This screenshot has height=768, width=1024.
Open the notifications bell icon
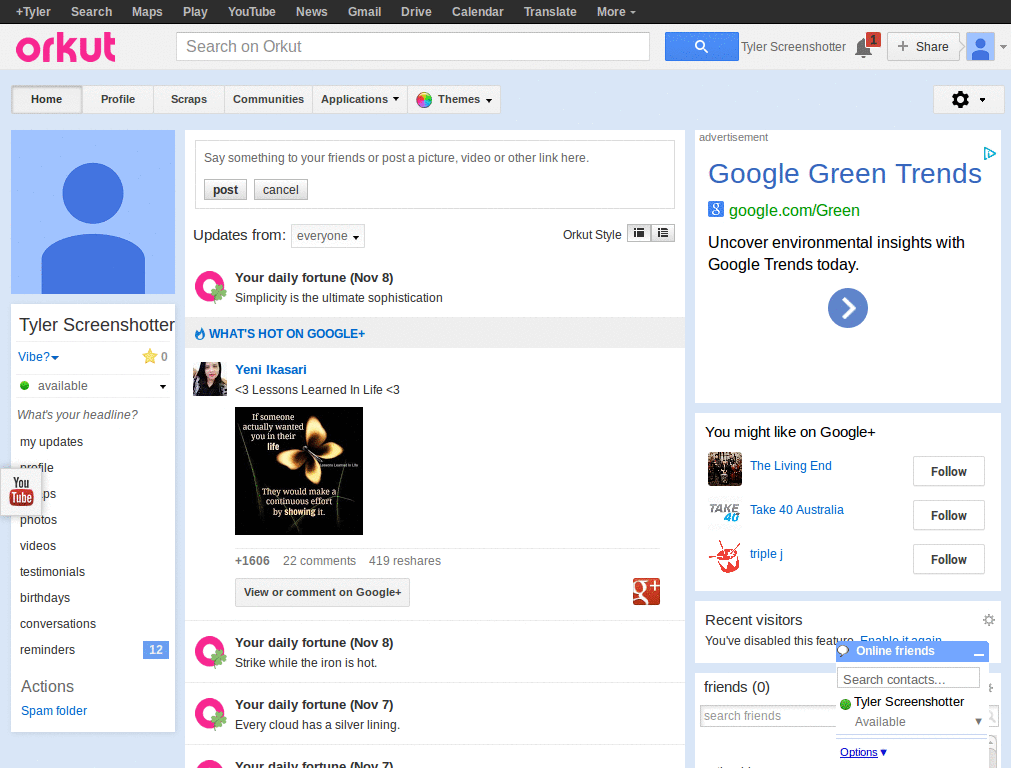coord(864,48)
